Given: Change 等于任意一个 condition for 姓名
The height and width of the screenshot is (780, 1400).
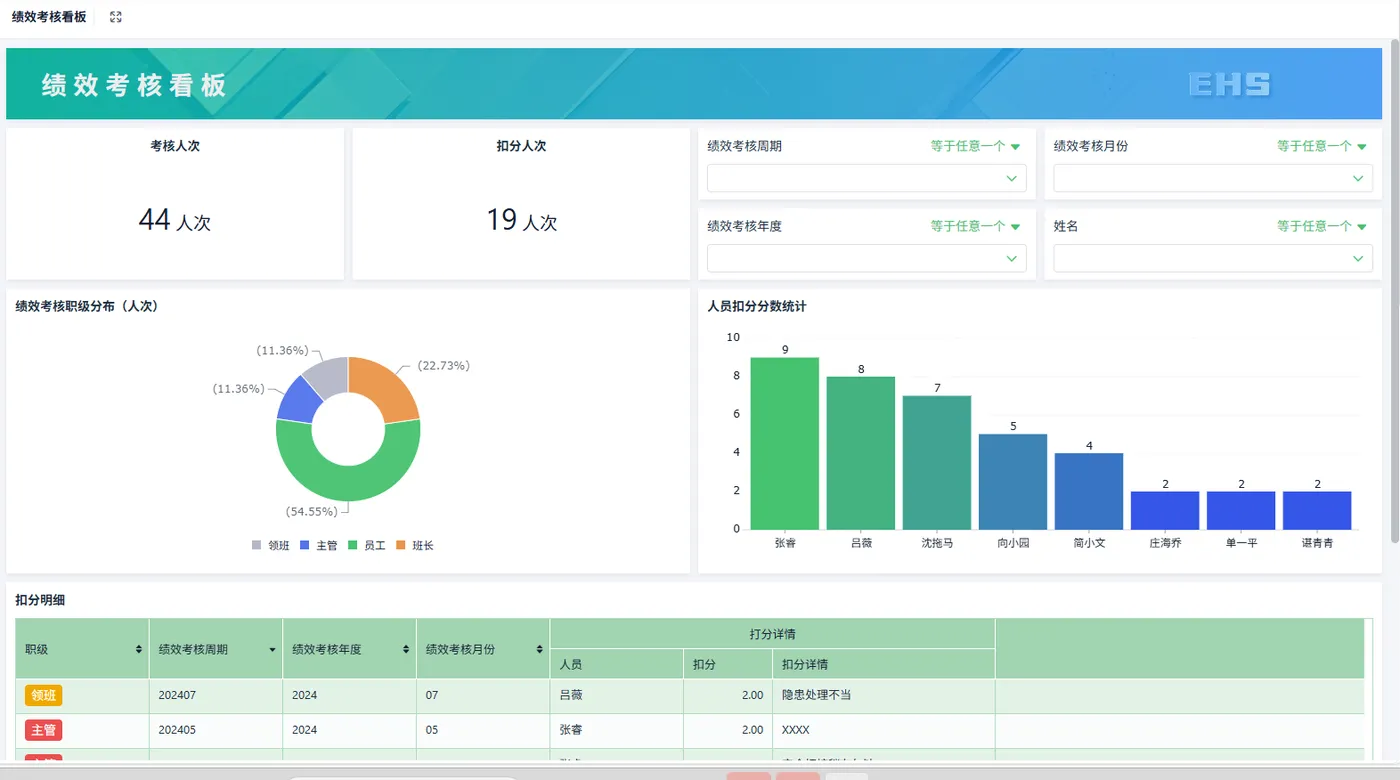Looking at the screenshot, I should (1321, 226).
